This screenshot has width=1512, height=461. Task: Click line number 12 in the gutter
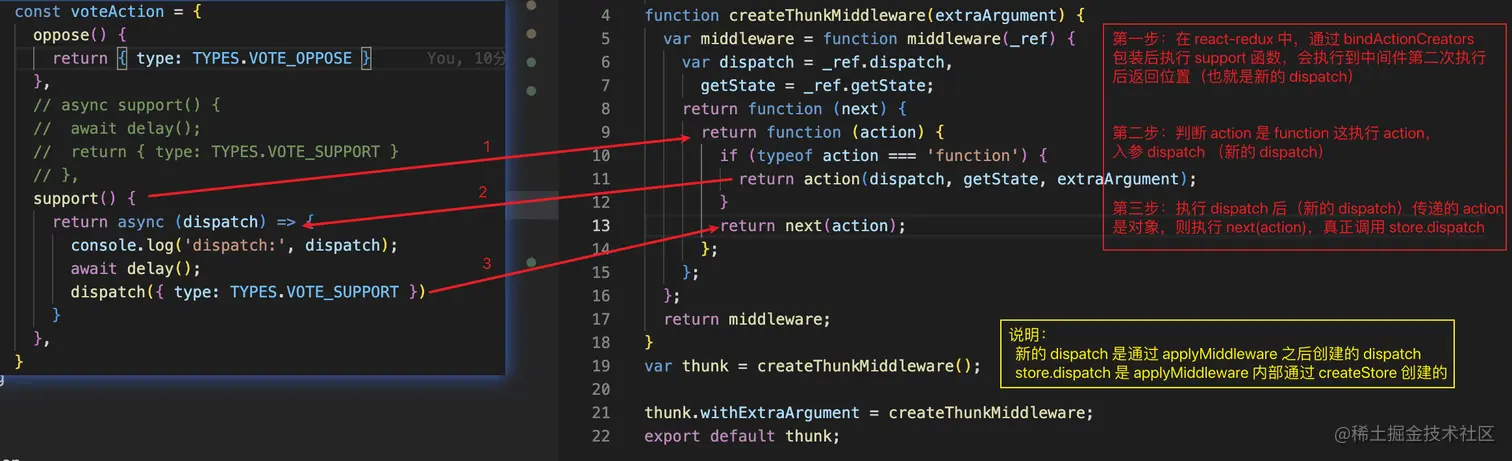point(600,202)
